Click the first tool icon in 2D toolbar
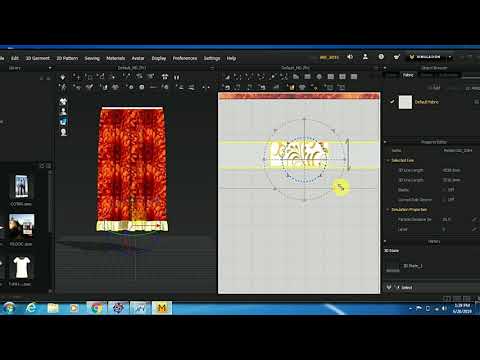The height and width of the screenshot is (360, 480). 227,77
